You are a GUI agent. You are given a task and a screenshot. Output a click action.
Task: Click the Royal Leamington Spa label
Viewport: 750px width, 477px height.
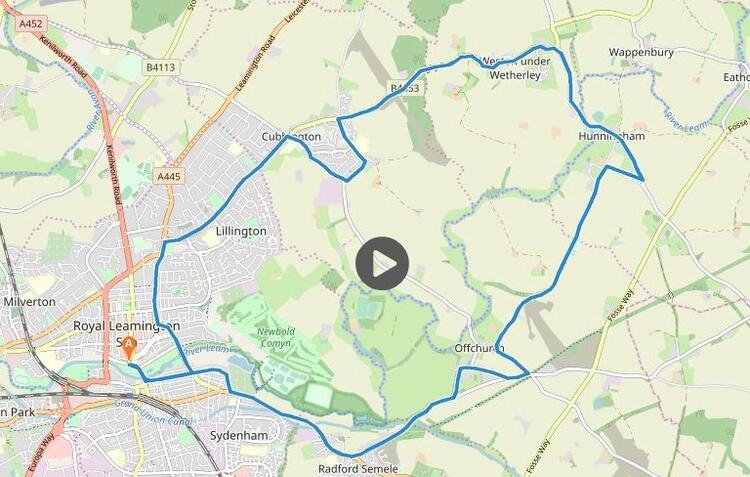click(x=126, y=333)
